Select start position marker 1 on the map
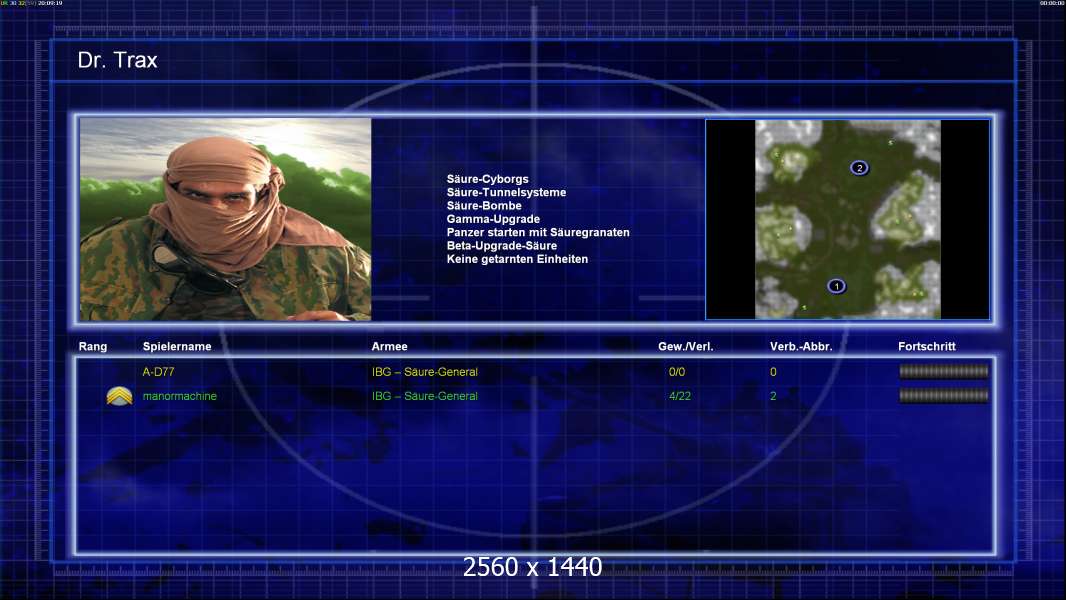Image resolution: width=1066 pixels, height=600 pixels. [x=836, y=286]
